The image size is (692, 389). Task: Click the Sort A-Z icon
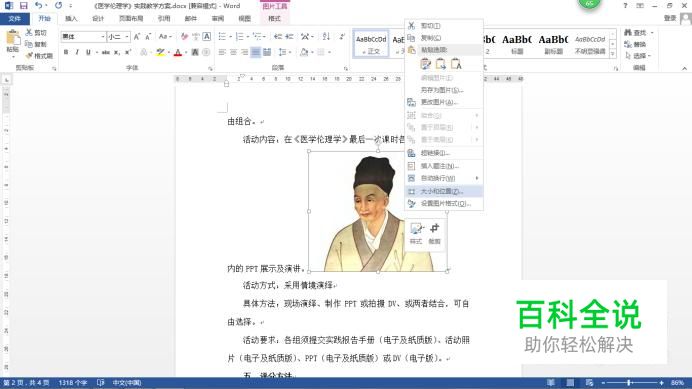click(326, 37)
